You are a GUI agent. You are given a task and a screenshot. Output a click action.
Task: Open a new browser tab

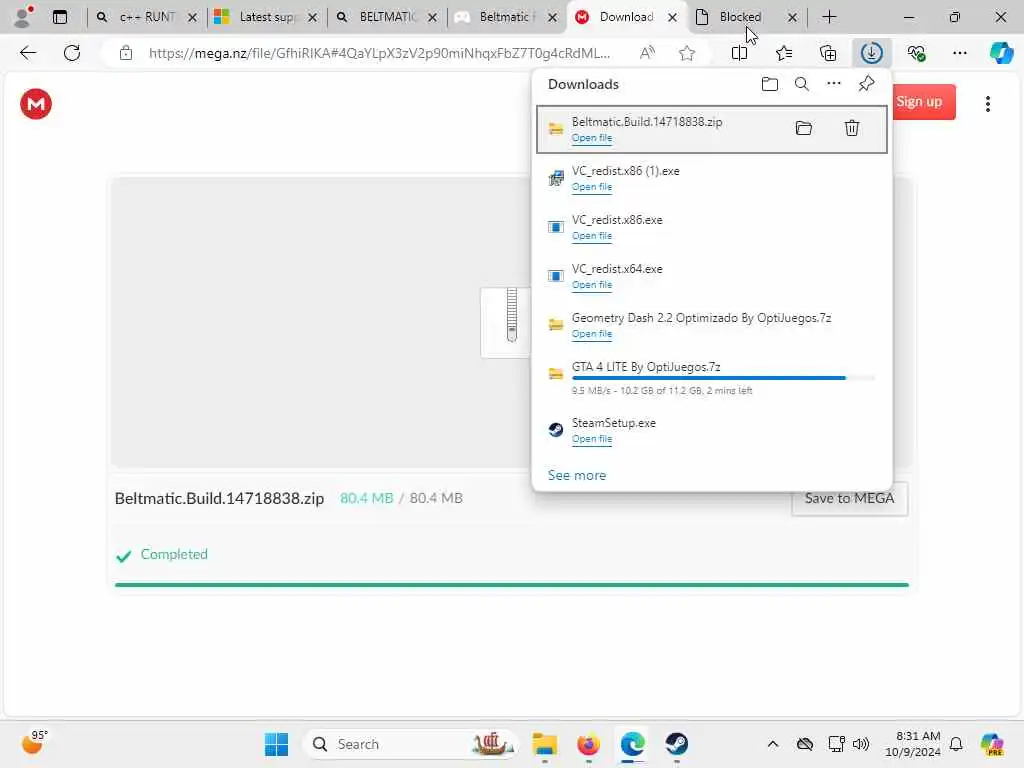coord(829,17)
